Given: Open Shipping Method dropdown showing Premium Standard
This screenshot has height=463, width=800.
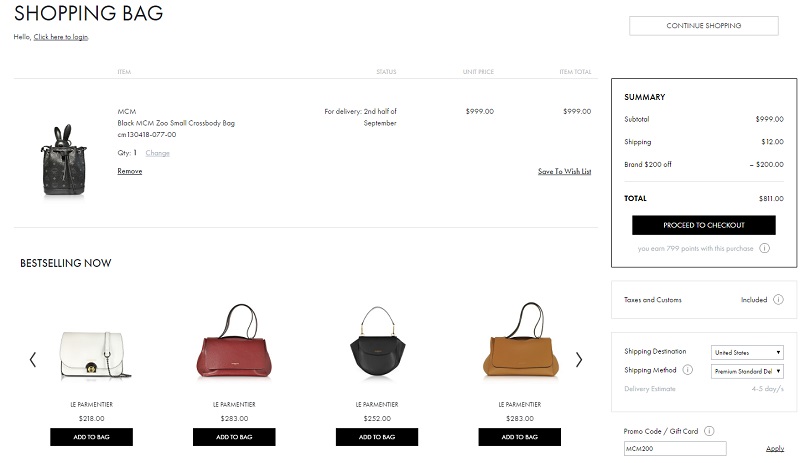Looking at the screenshot, I should click(x=746, y=370).
